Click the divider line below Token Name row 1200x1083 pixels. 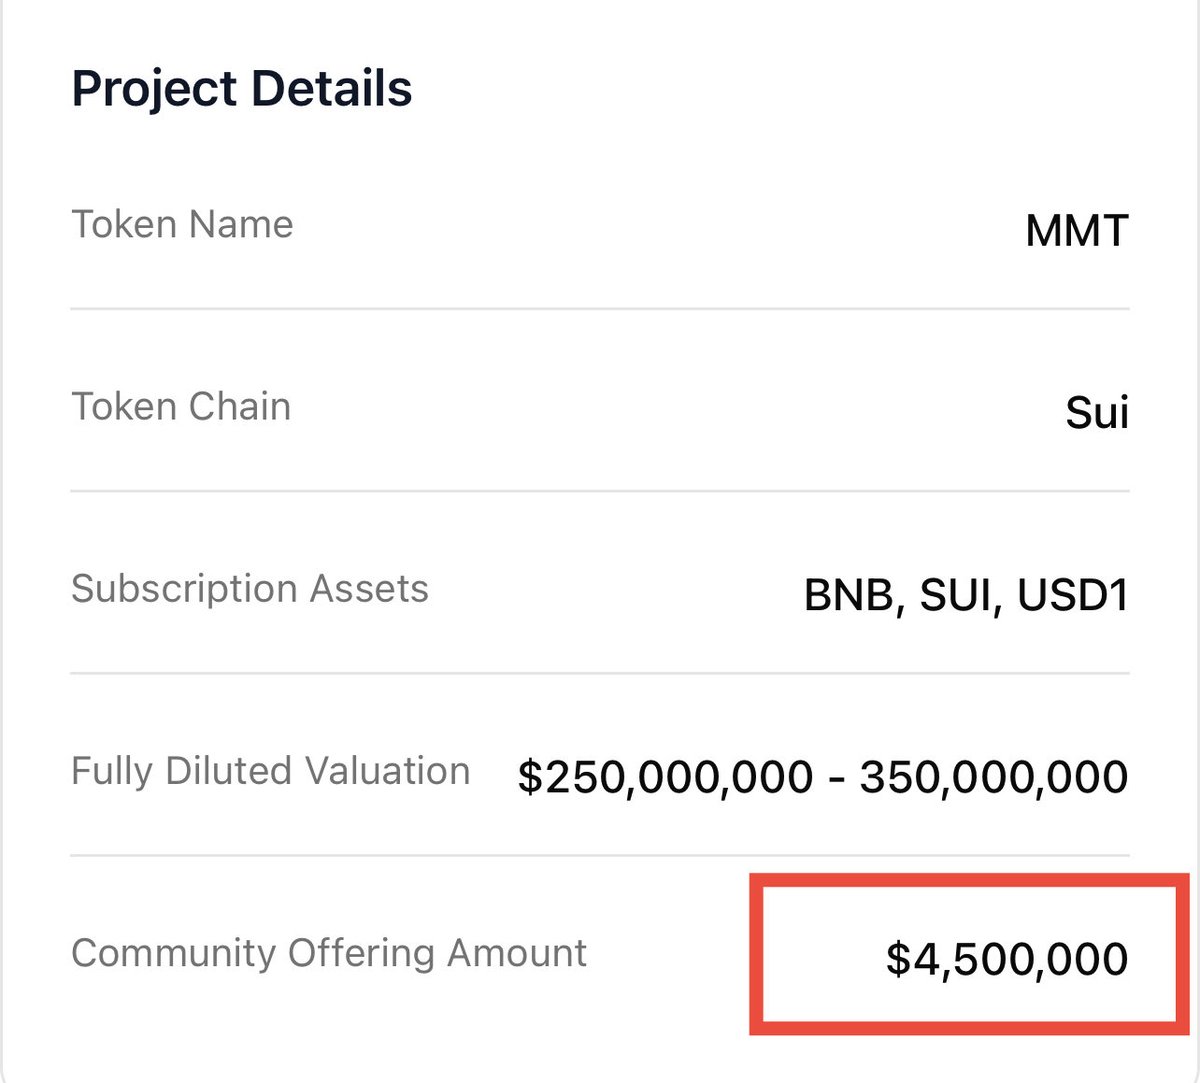(600, 309)
